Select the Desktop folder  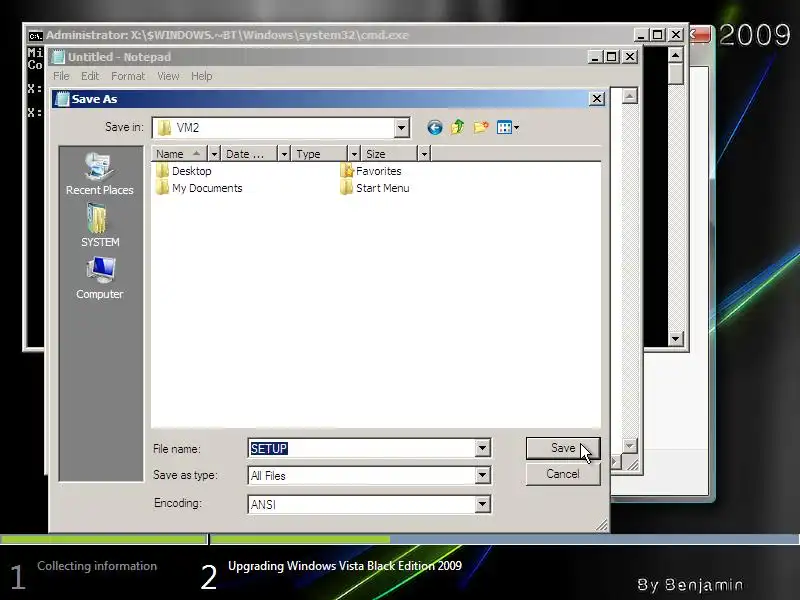coord(184,171)
